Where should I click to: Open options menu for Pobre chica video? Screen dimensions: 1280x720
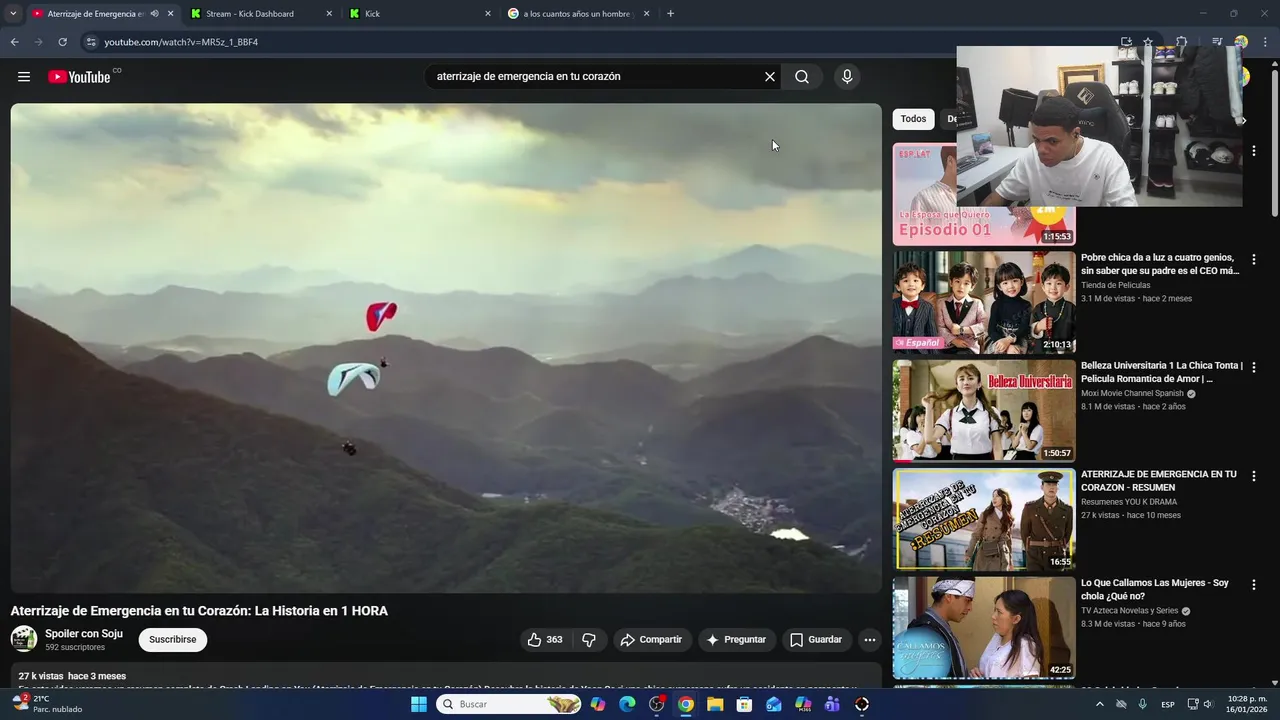pos(1254,259)
